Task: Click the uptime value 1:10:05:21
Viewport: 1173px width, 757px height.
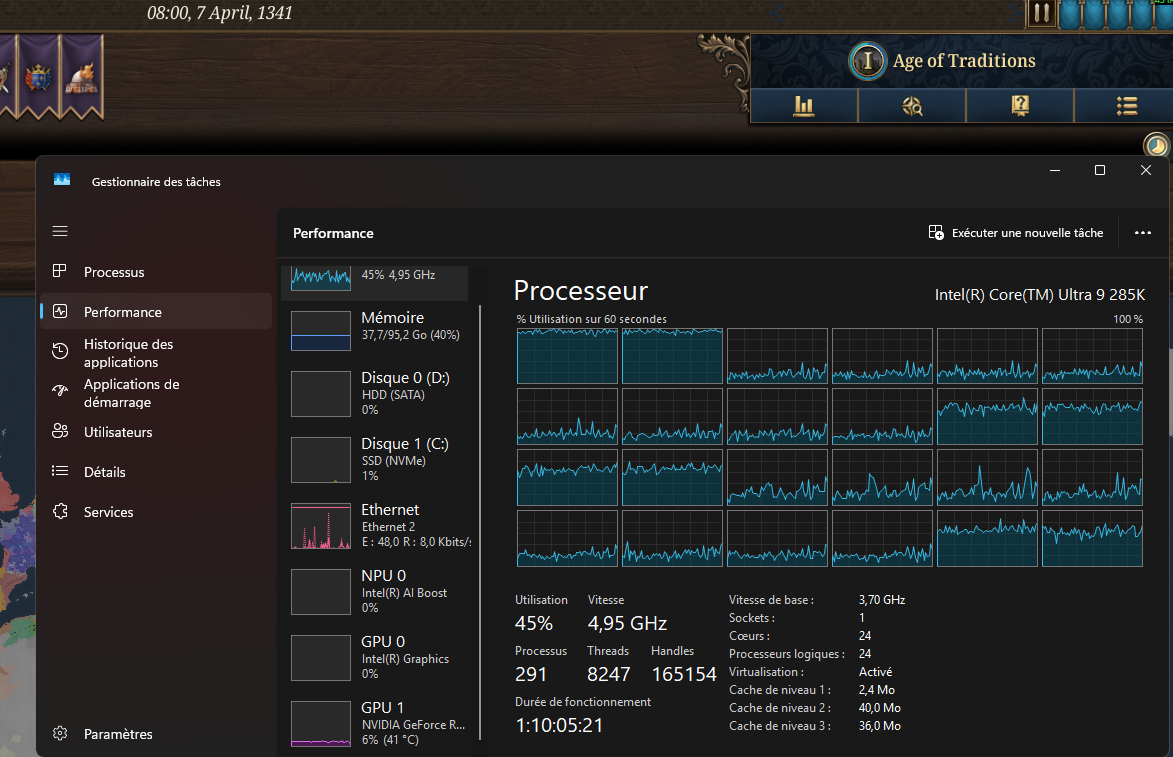Action: click(x=560, y=725)
